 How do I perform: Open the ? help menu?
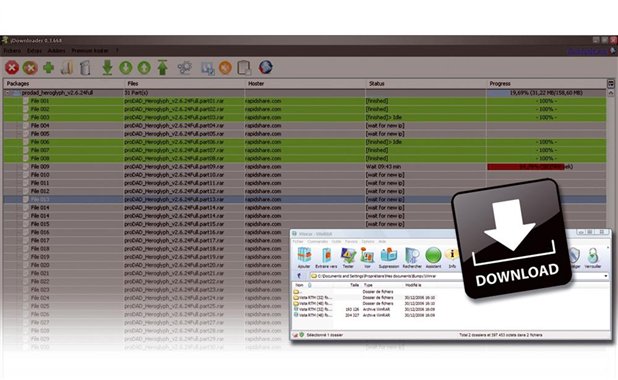(117, 51)
